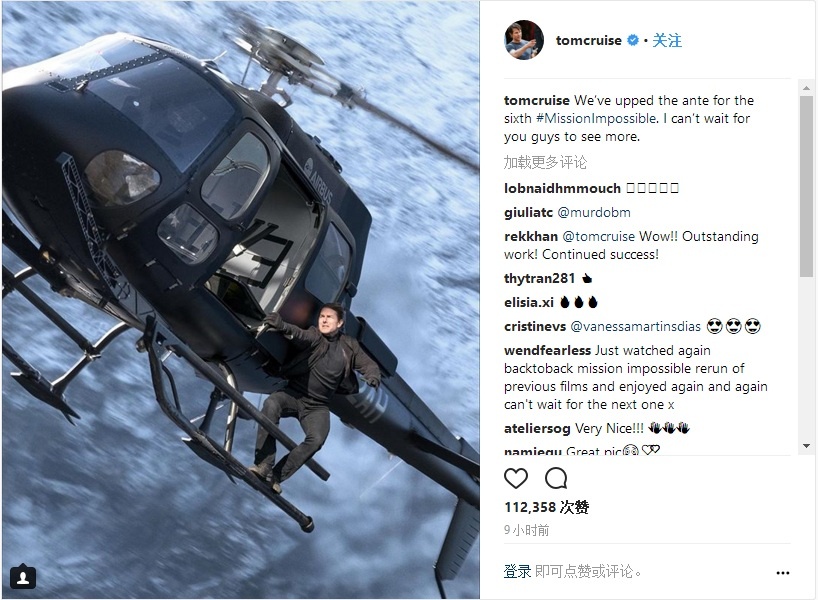Open lobnaidhmmouch commenter profile
The width and height of the screenshot is (818, 600).
coord(562,188)
